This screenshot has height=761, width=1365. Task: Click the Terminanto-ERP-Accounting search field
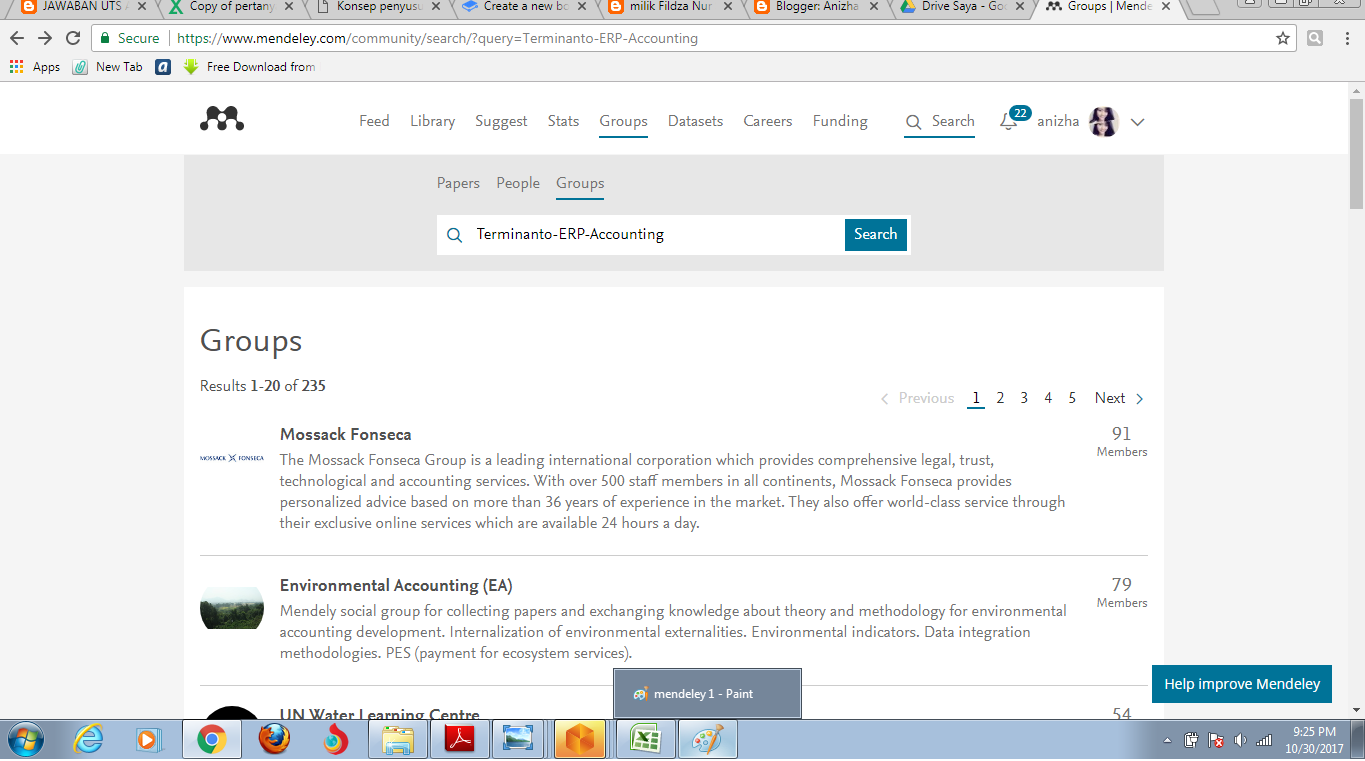[655, 235]
